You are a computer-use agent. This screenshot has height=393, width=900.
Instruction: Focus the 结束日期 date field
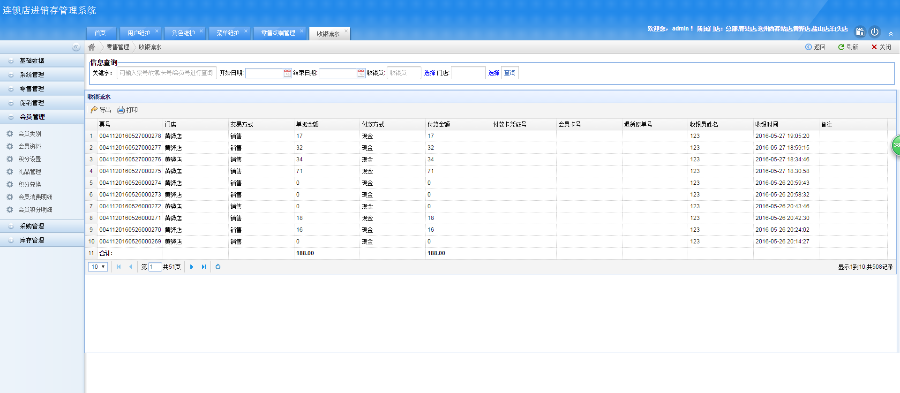pyautogui.click(x=338, y=73)
